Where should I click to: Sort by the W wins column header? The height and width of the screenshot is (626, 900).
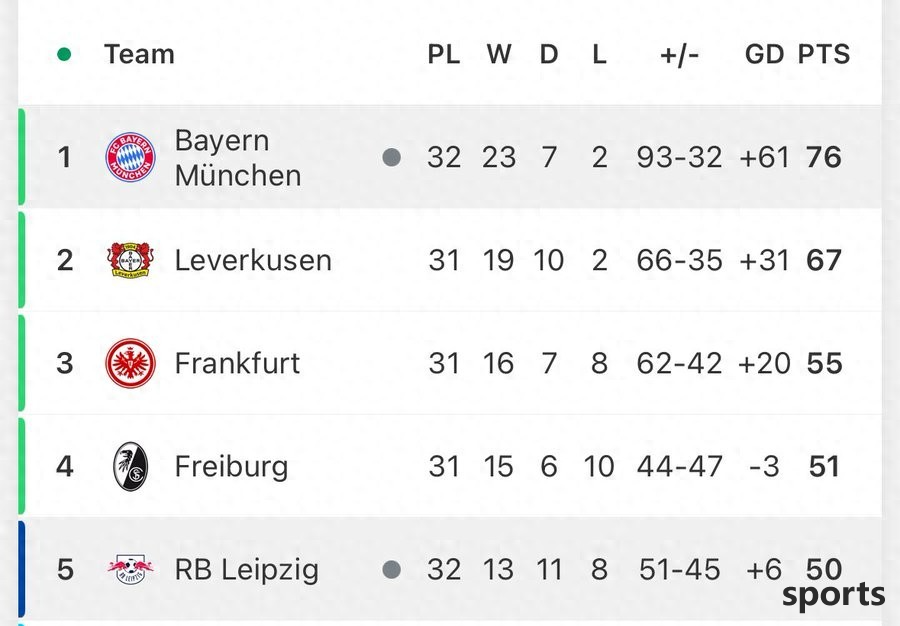point(499,55)
